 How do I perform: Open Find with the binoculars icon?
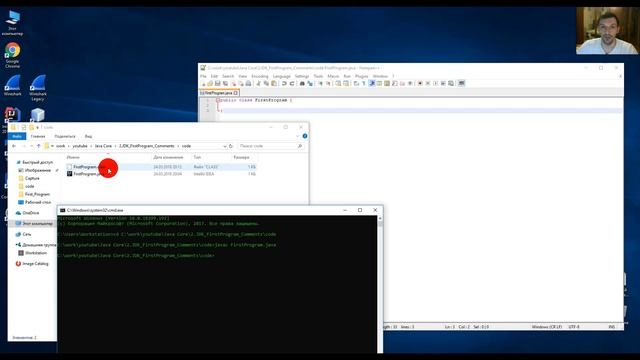[302, 83]
